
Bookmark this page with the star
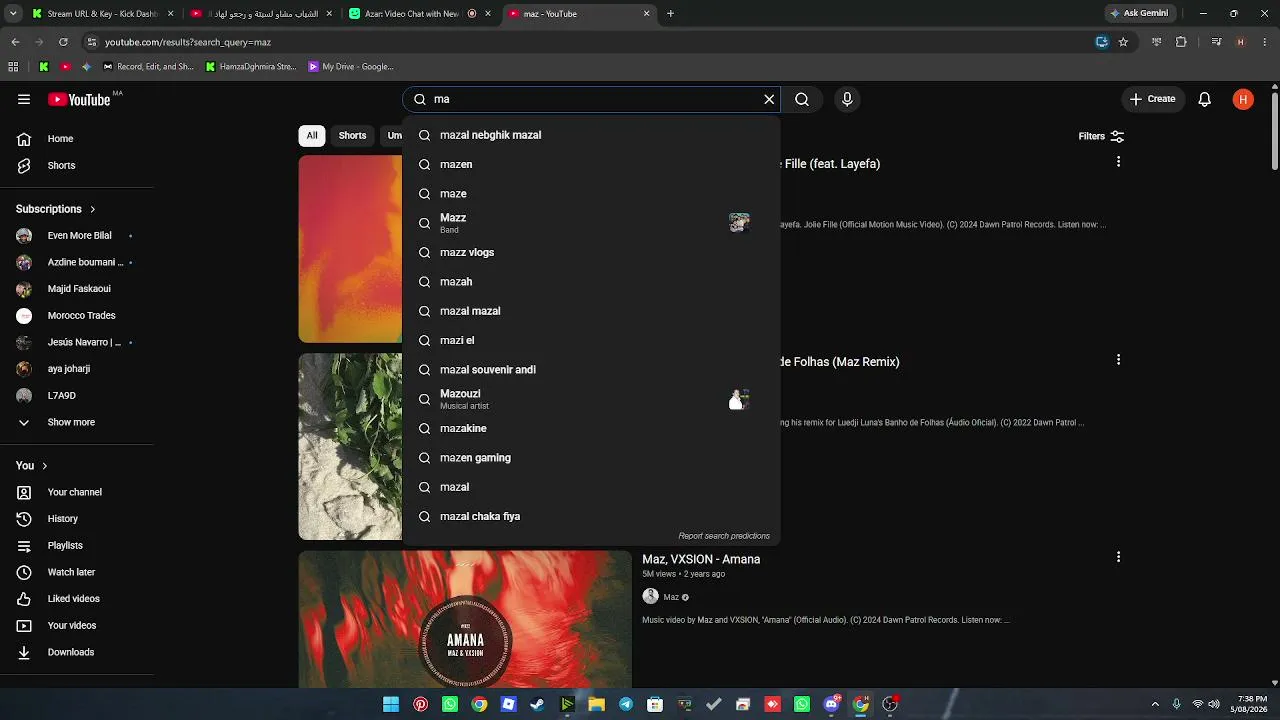coord(1123,42)
